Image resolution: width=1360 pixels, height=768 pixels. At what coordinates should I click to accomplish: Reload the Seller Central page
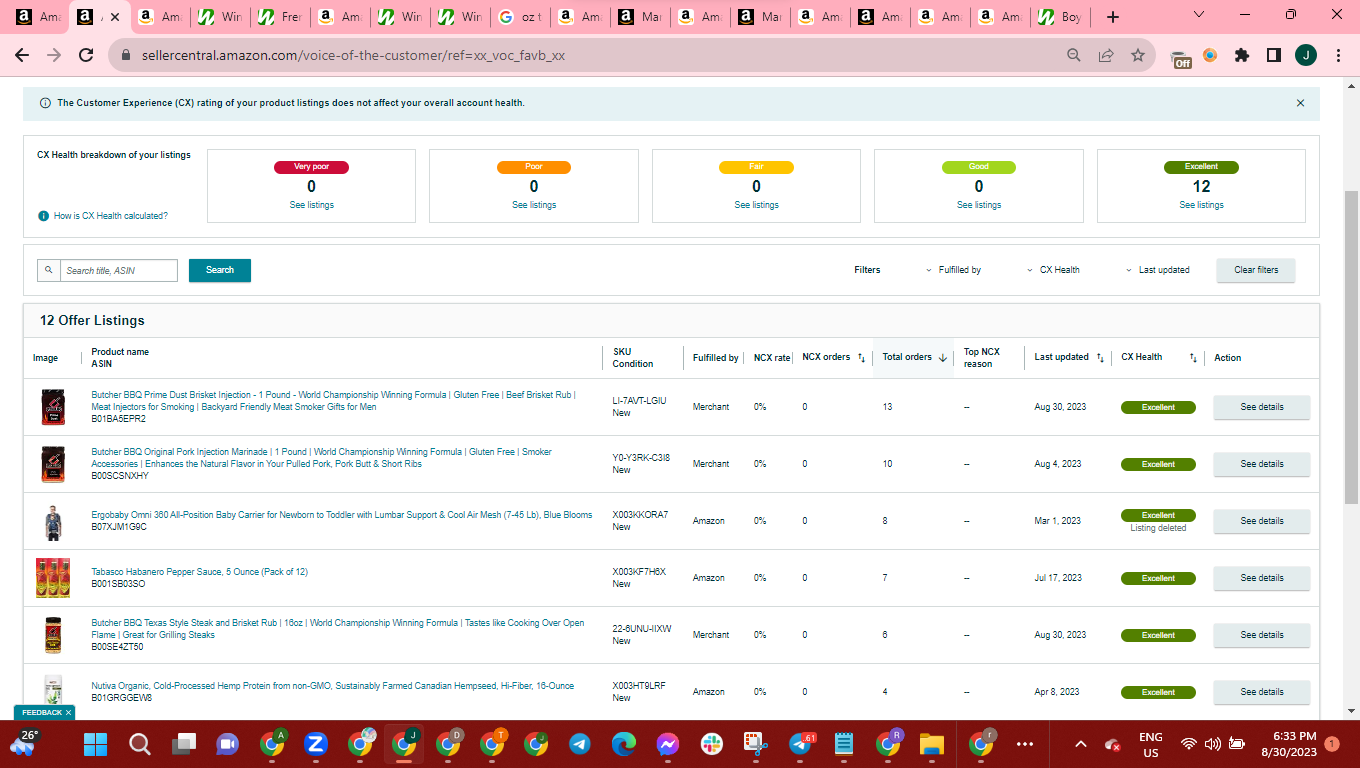tap(86, 56)
